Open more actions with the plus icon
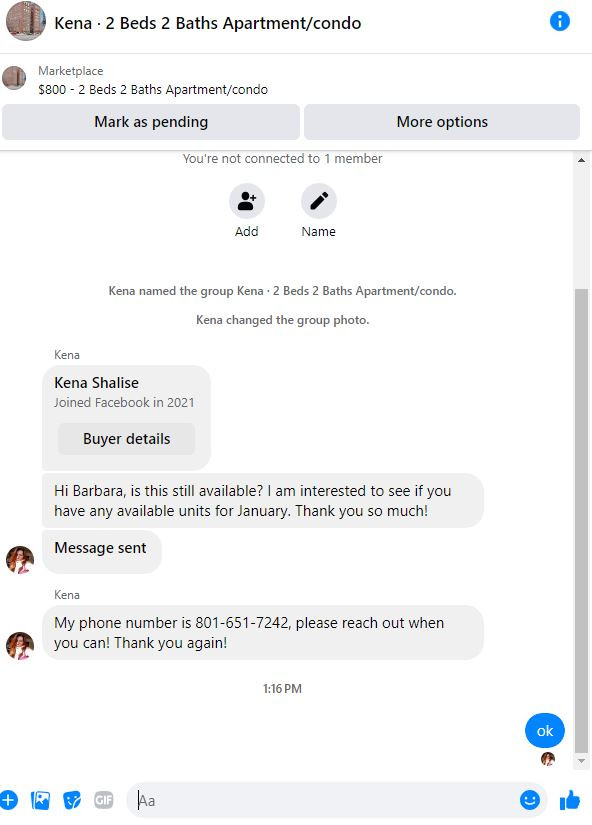The height and width of the screenshot is (825, 592). pyautogui.click(x=8, y=800)
